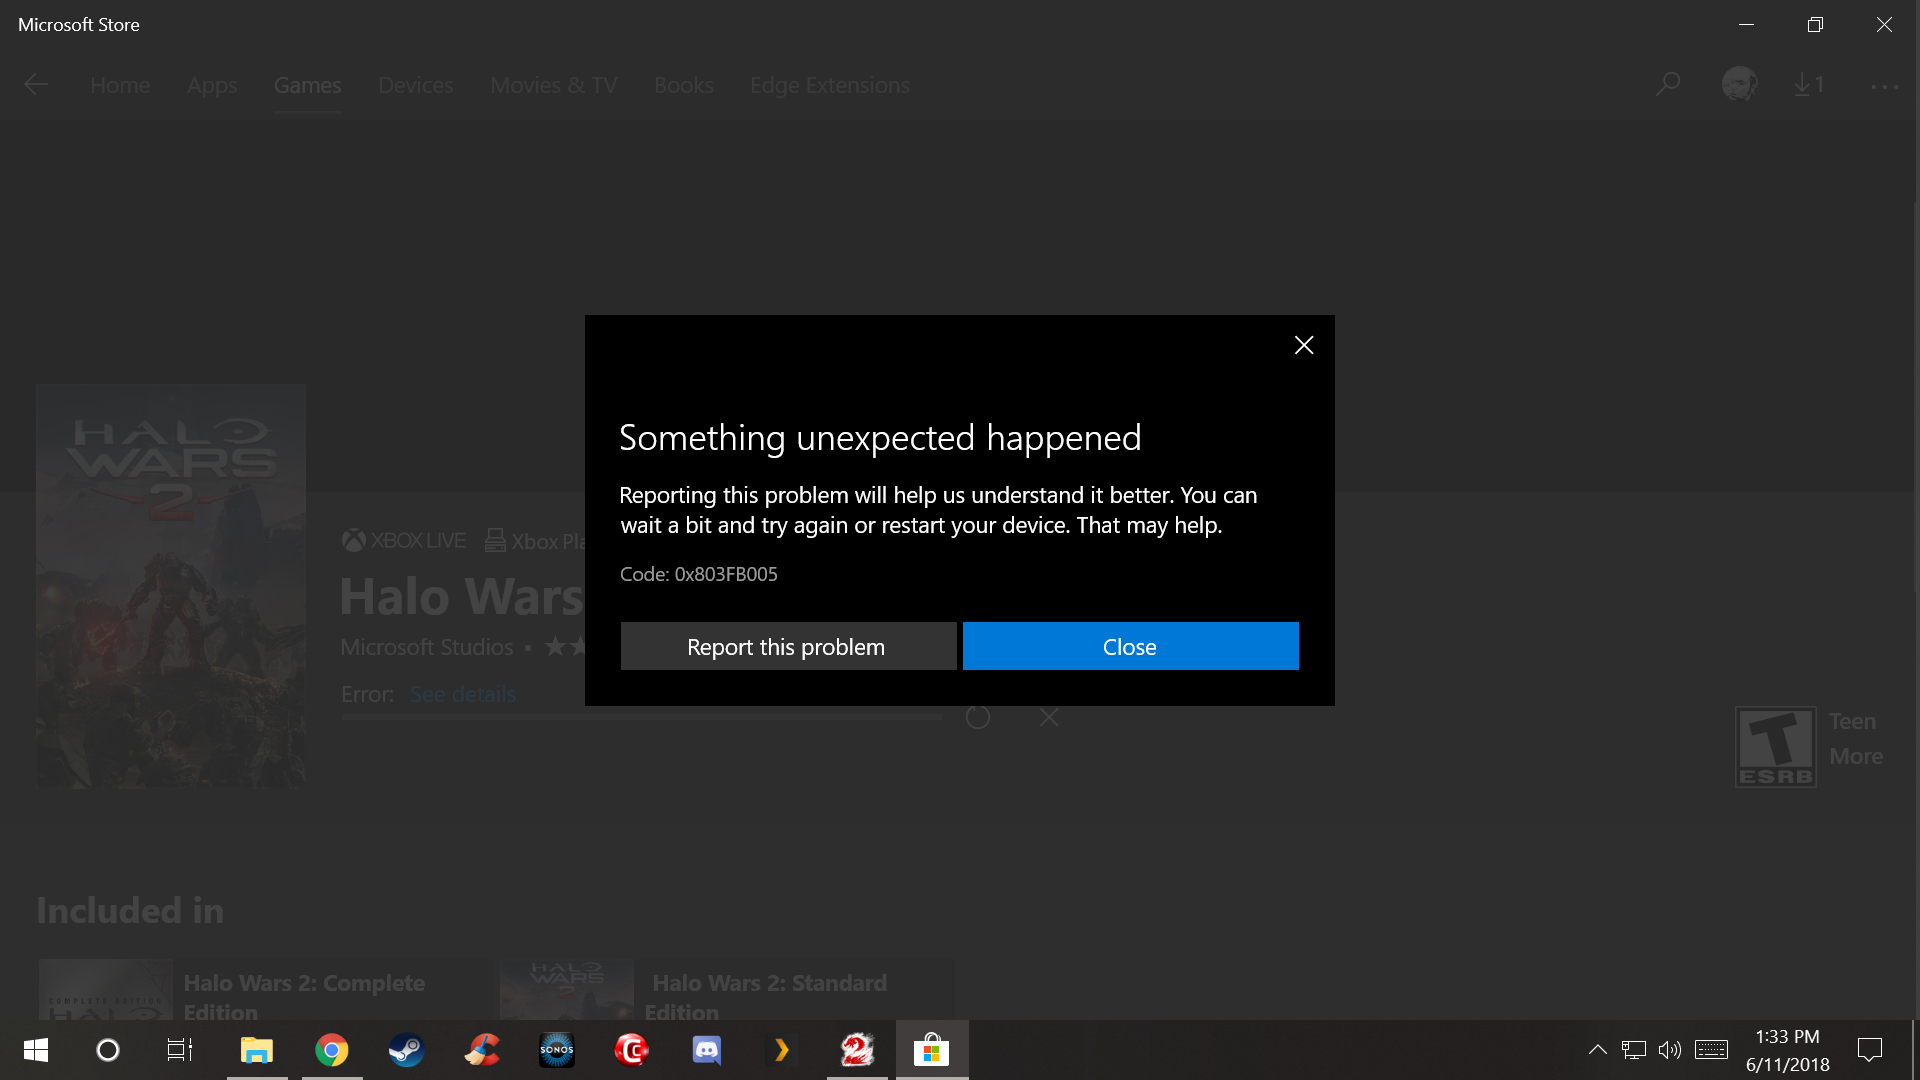Screen dimensions: 1920x1080
Task: Open Discord from the taskbar
Action: (x=707, y=1050)
